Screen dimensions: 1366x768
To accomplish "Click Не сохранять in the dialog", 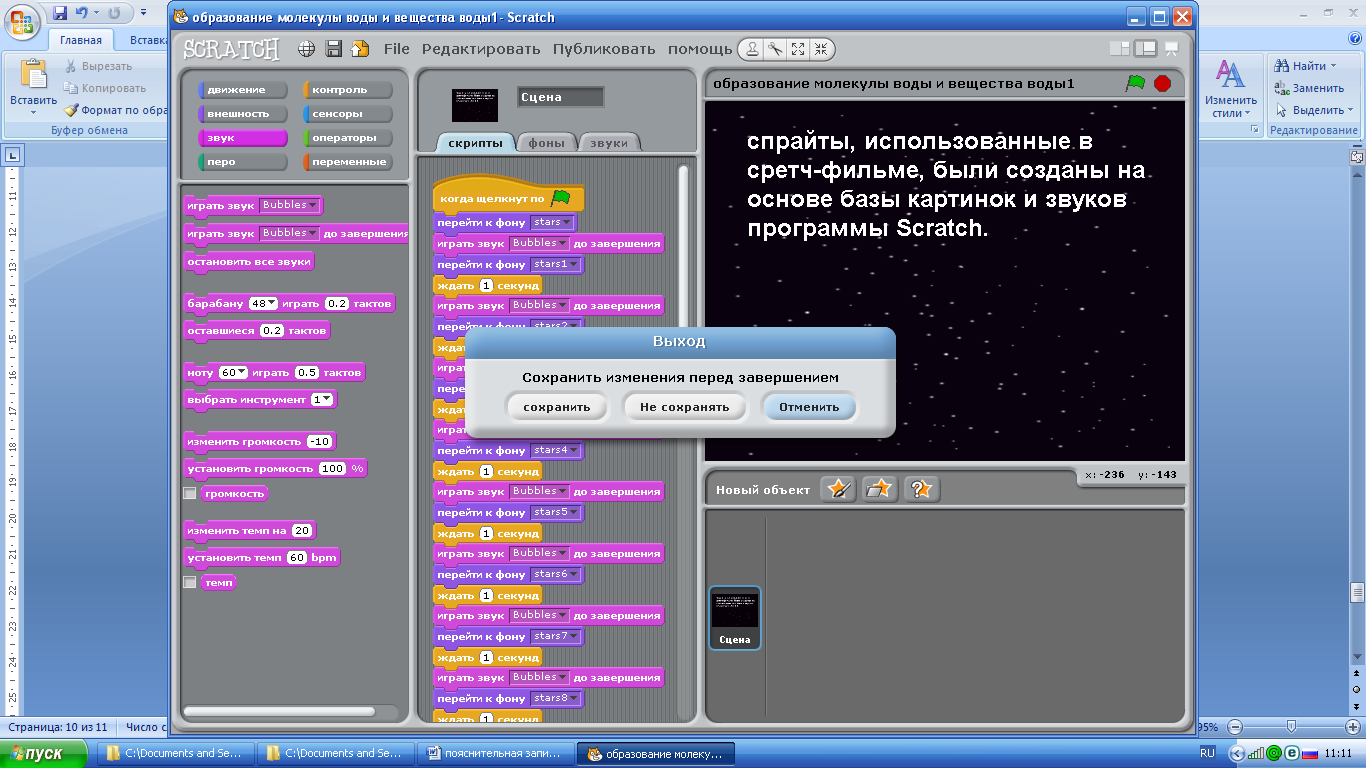I will 685,407.
